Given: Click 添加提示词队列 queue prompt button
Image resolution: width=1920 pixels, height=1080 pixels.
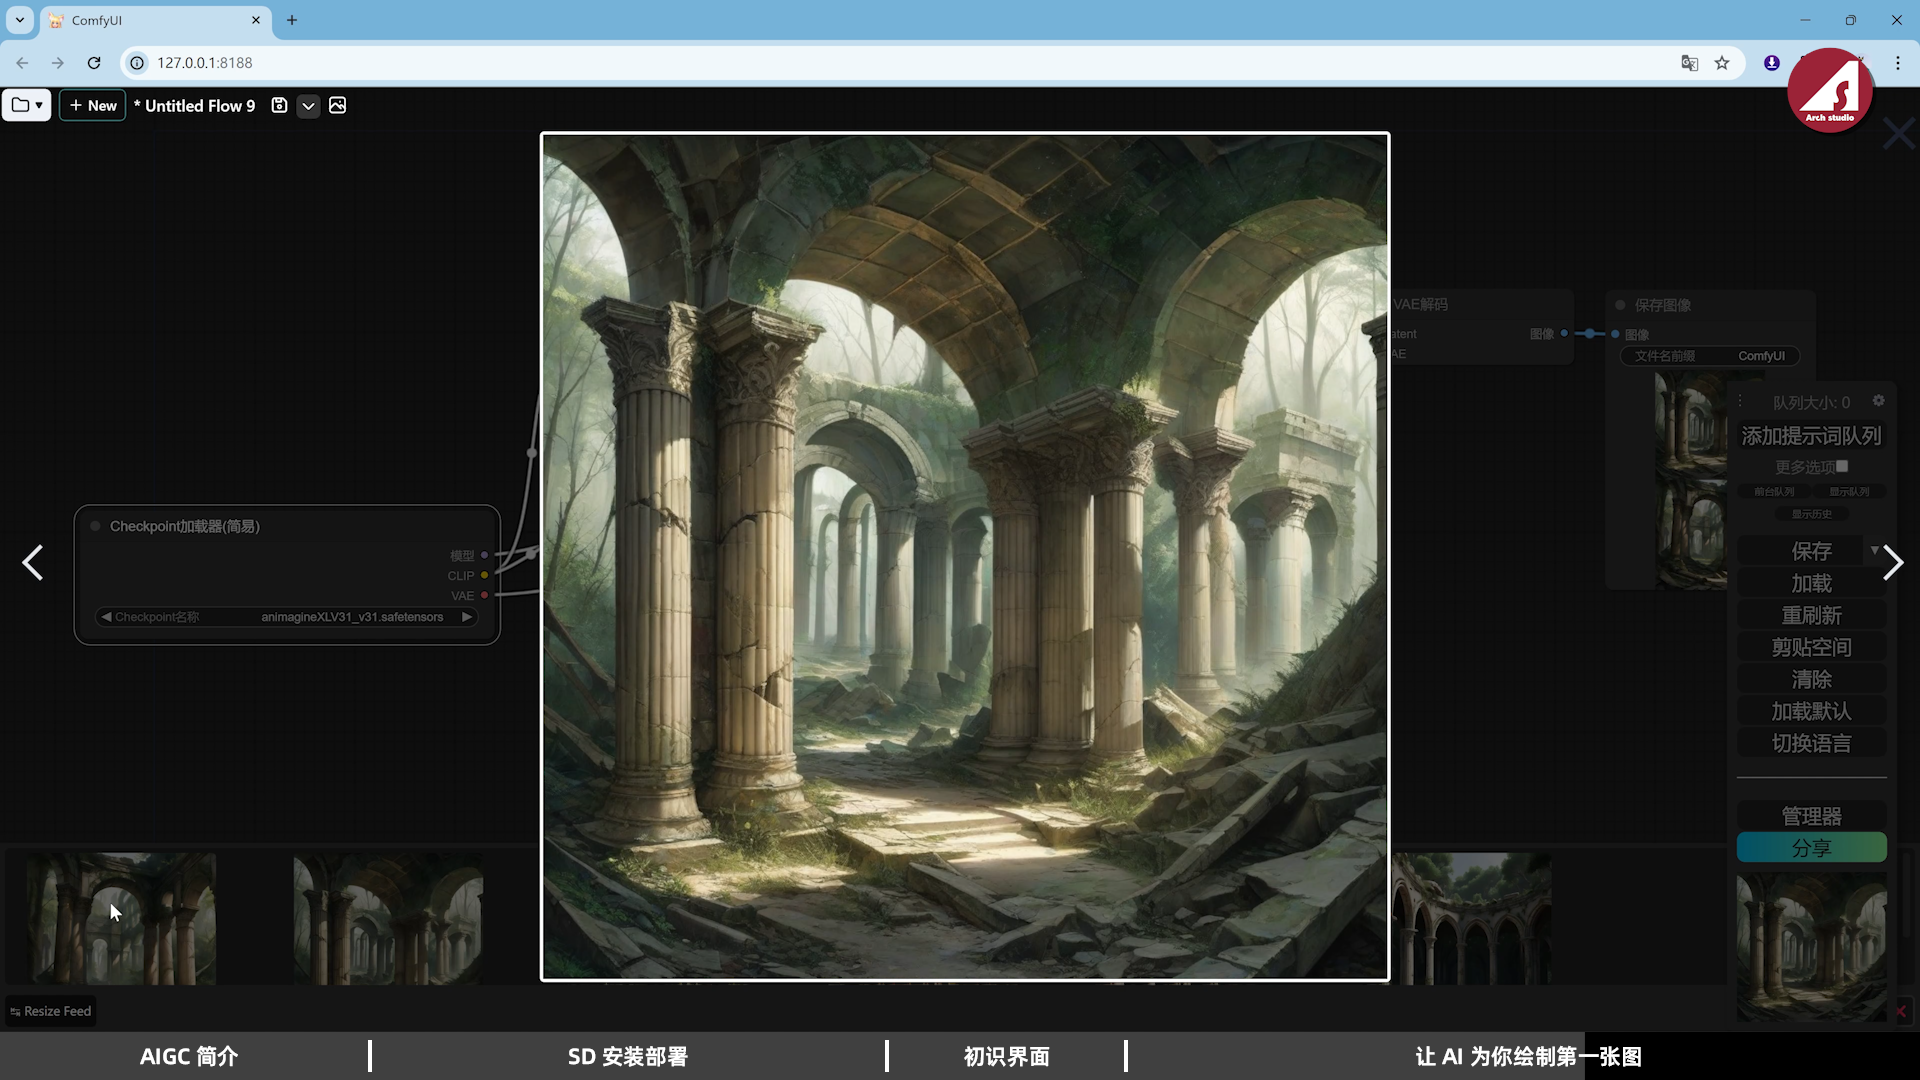Looking at the screenshot, I should pos(1811,436).
